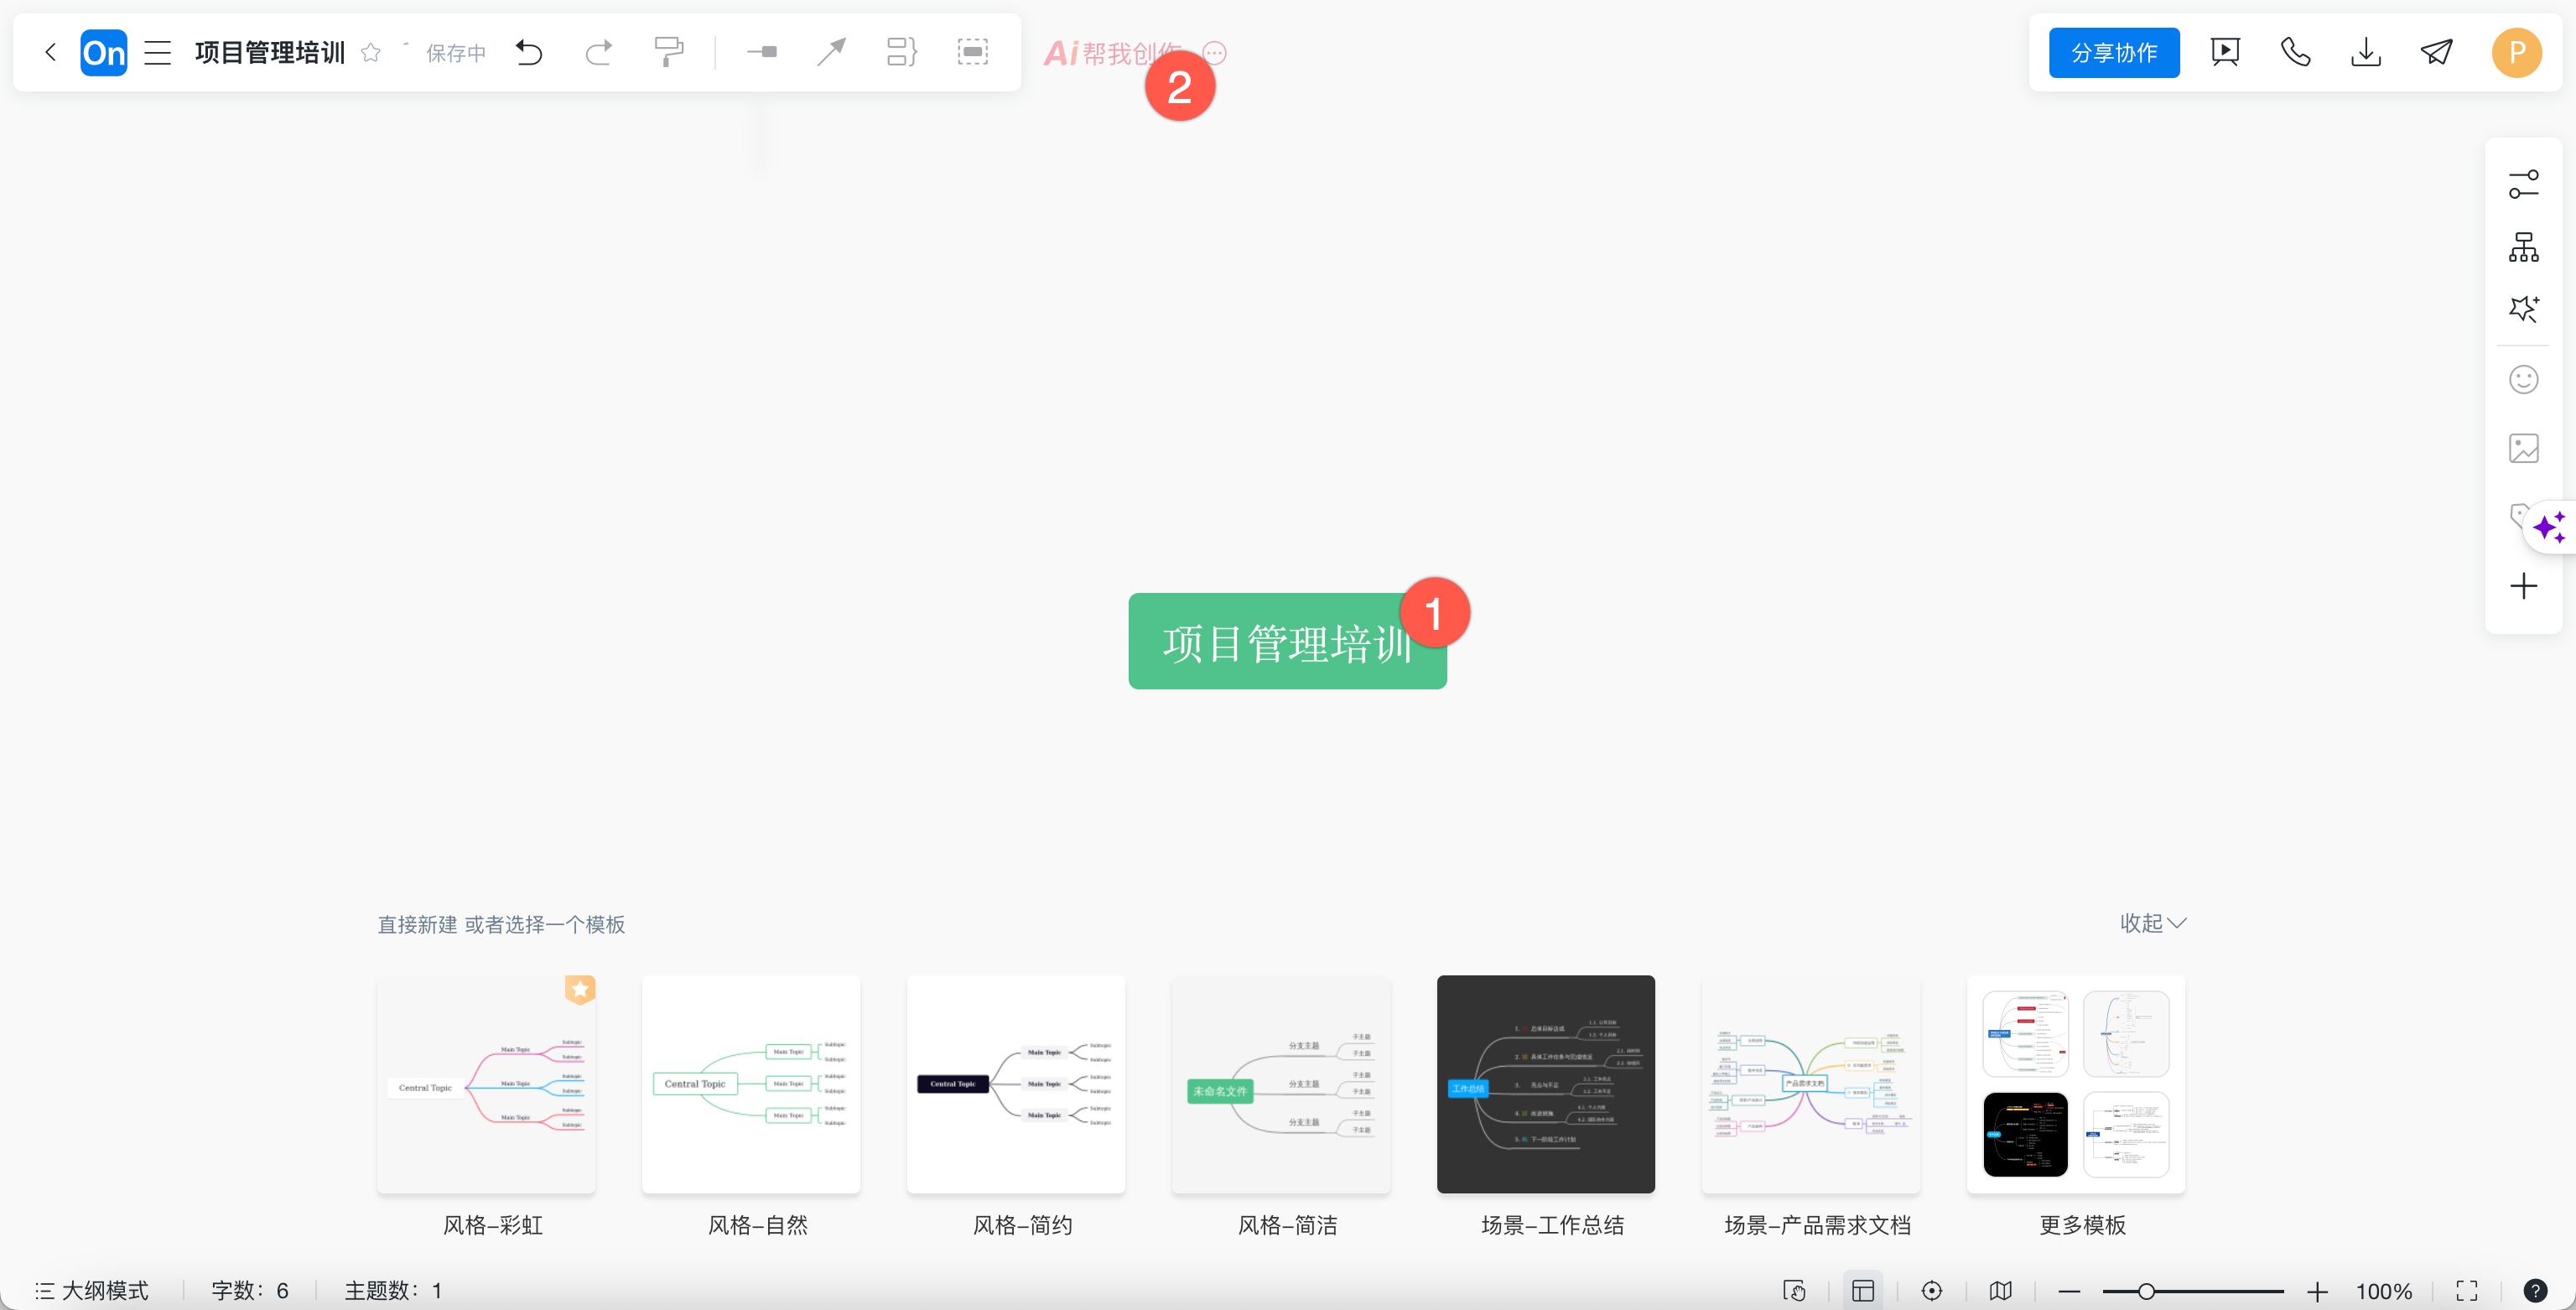Star the 项目管理培训 document as favorite
Viewport: 2576px width, 1310px height.
tap(371, 52)
